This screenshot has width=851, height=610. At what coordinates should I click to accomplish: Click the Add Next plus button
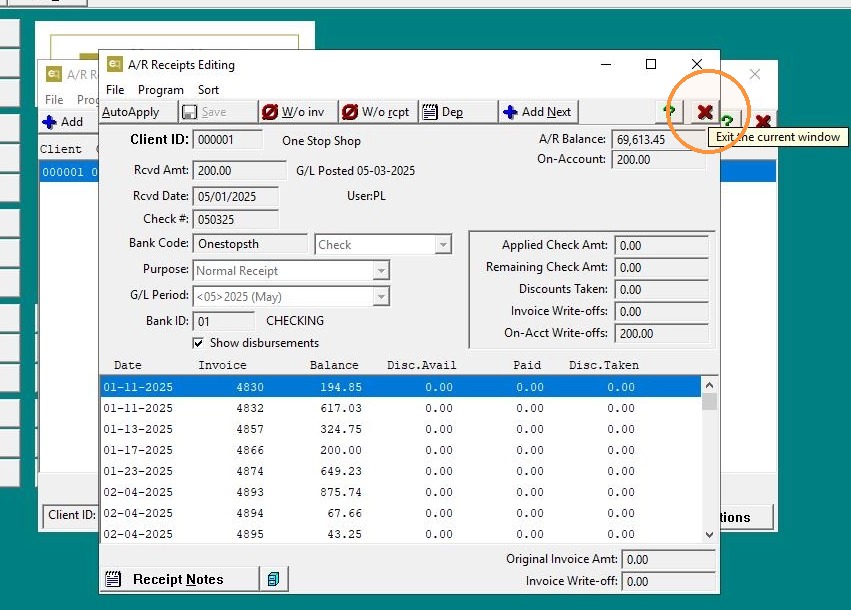coord(538,112)
